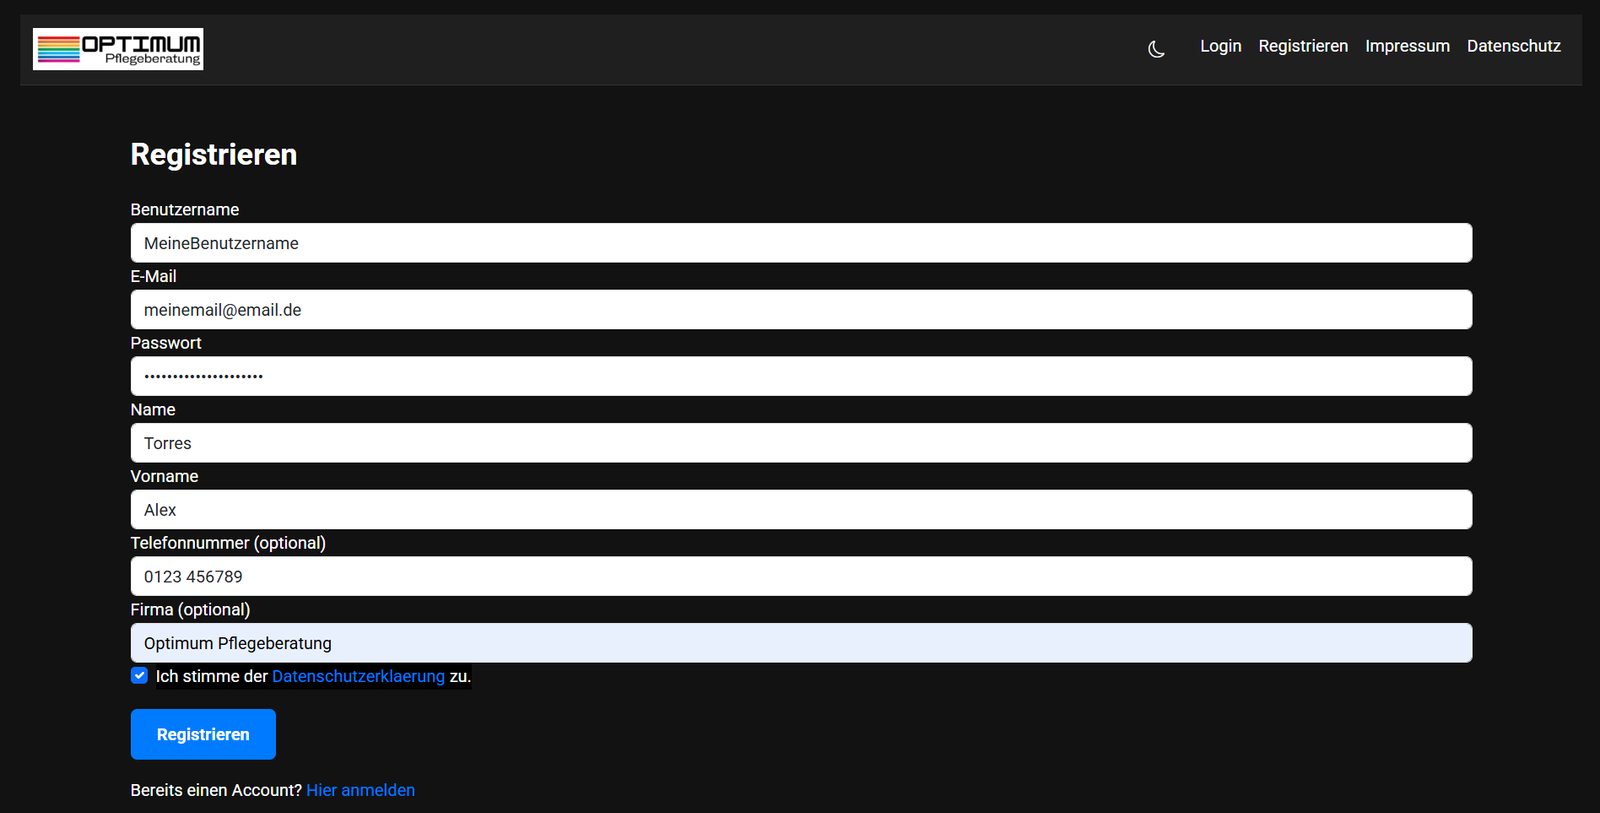
Task: Open Datenschutz from the top navigation
Action: (1513, 46)
